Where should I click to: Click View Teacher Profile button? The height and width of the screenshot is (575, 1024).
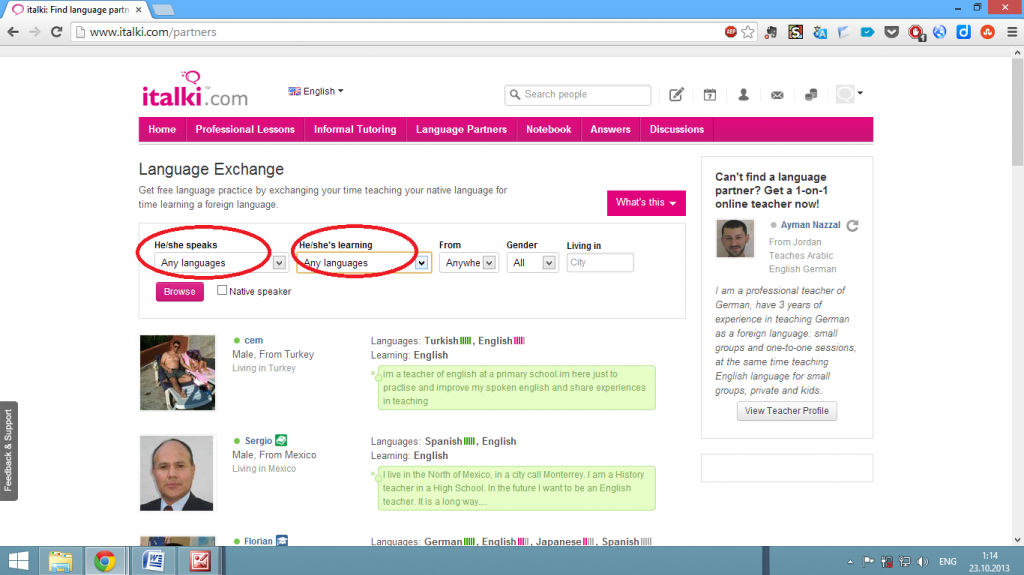[x=787, y=410]
